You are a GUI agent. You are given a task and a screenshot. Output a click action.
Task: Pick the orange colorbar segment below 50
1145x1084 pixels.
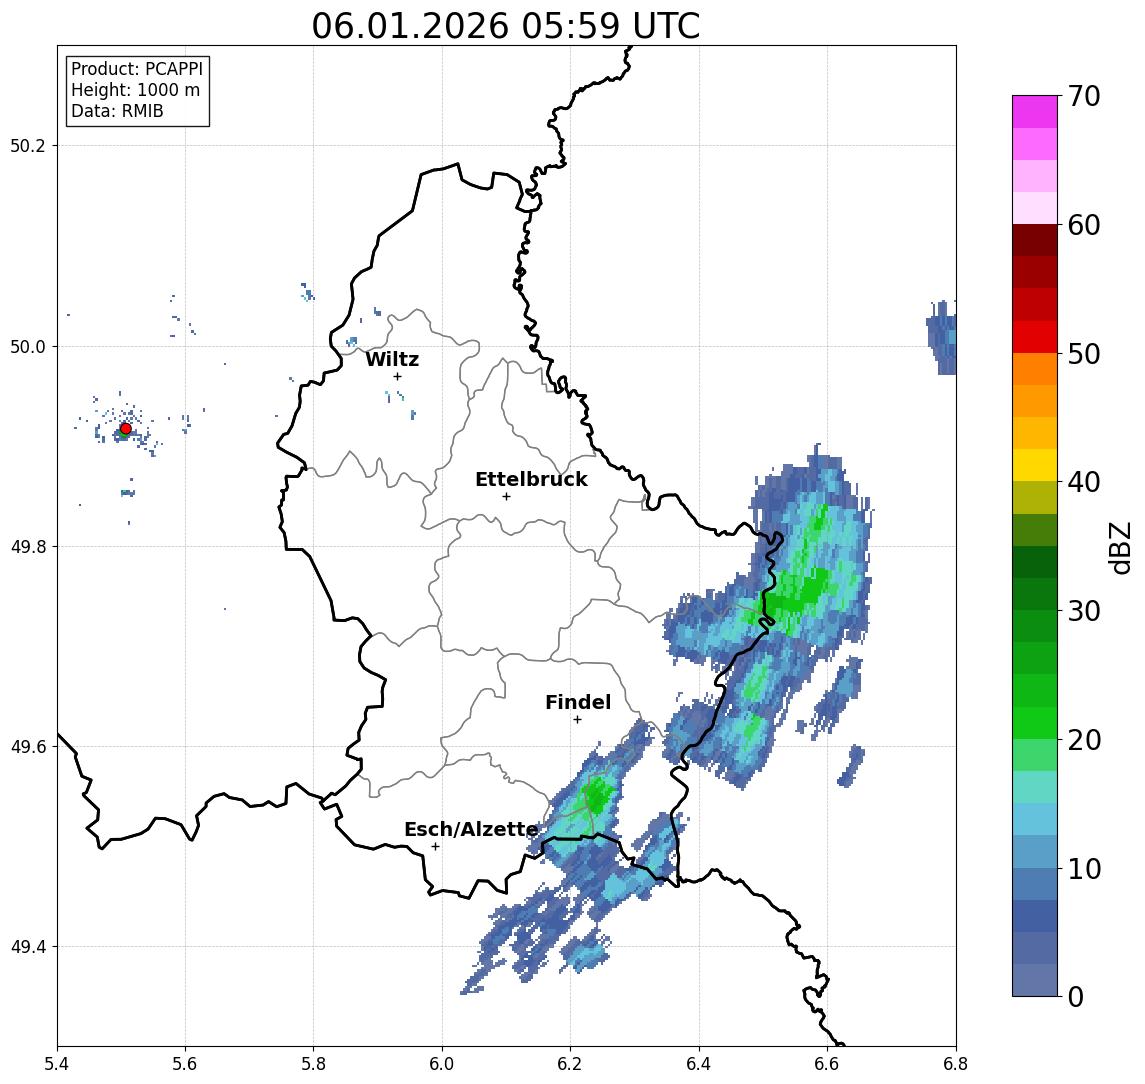pyautogui.click(x=1035, y=369)
